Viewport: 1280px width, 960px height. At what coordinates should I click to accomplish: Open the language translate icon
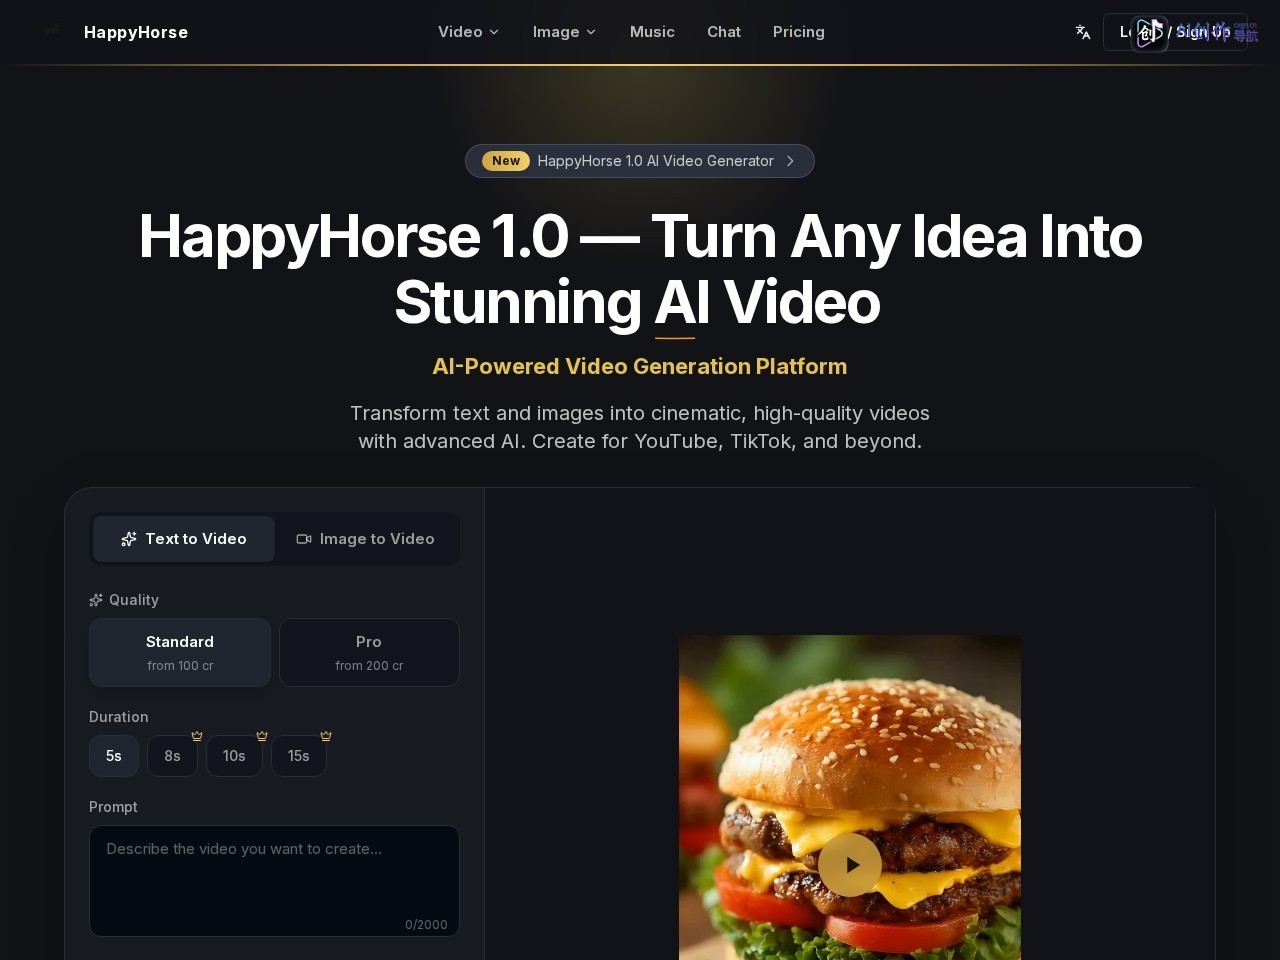pos(1083,32)
